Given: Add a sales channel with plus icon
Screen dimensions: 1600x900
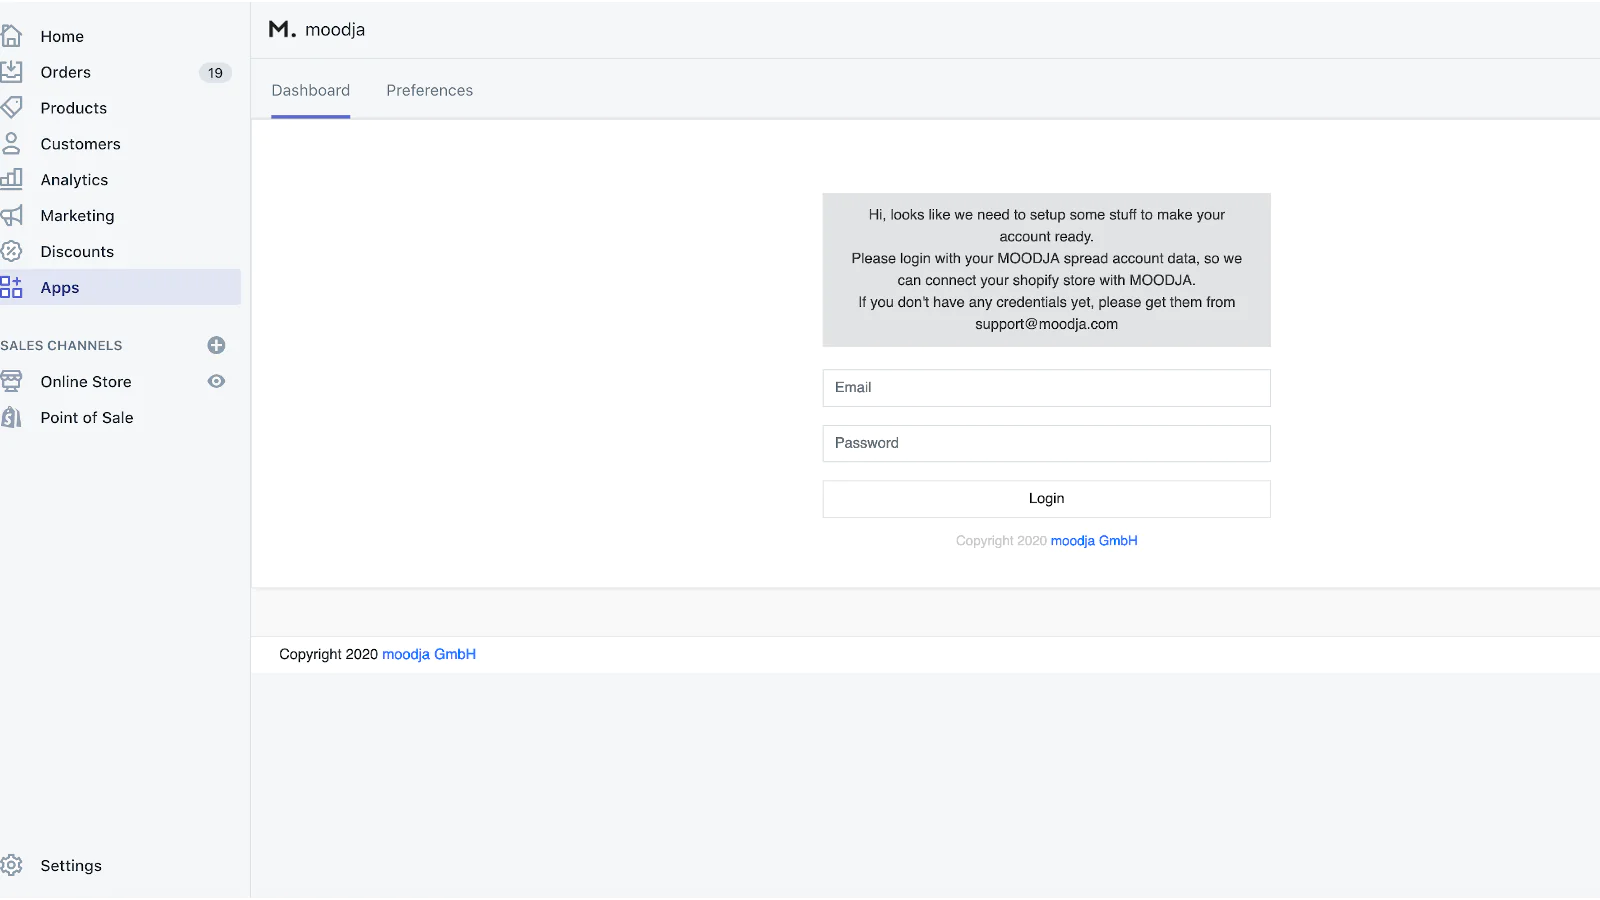Looking at the screenshot, I should [x=216, y=346].
